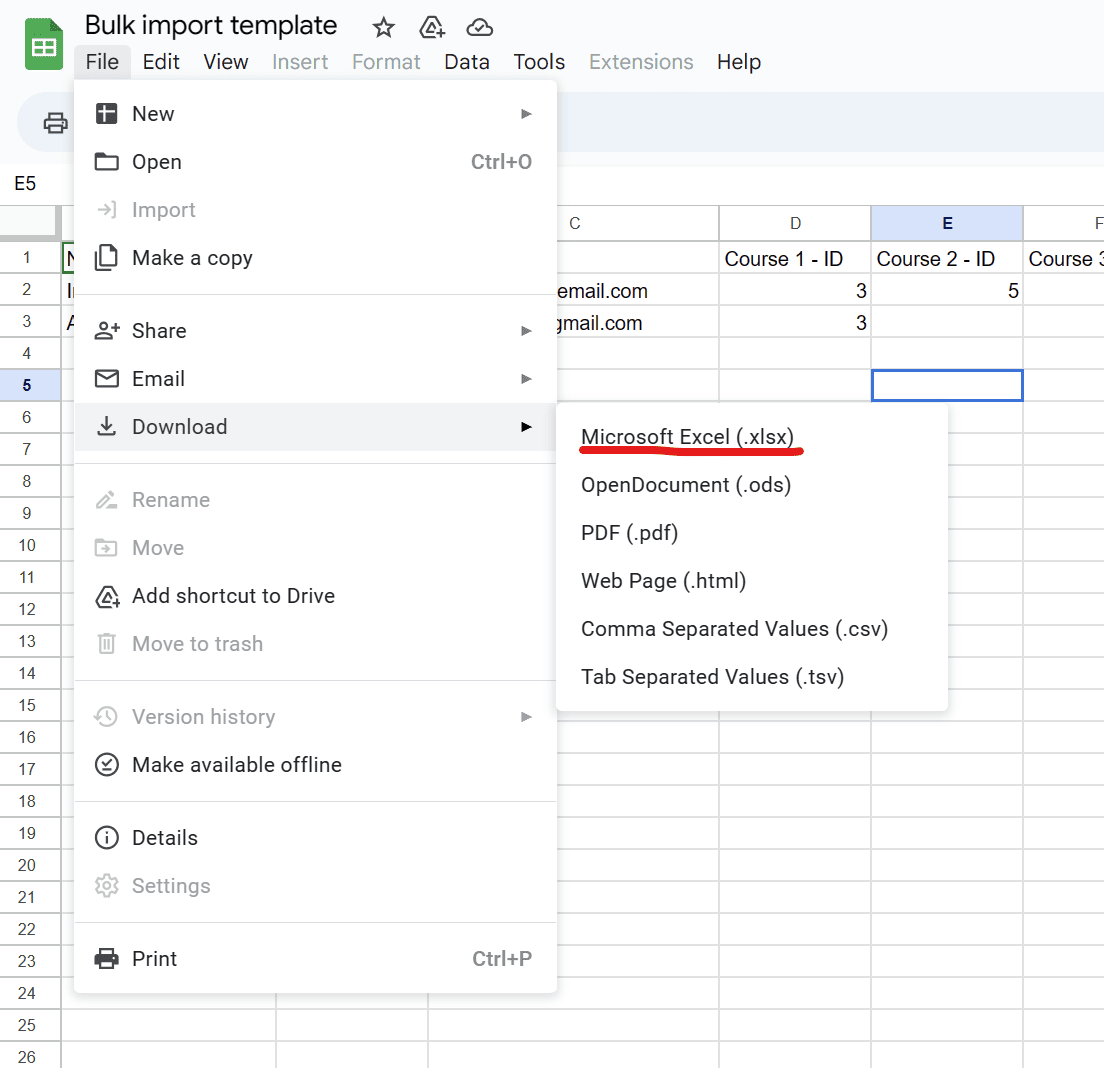Click the Google Sheets home logo
This screenshot has height=1068, width=1104.
tap(44, 44)
